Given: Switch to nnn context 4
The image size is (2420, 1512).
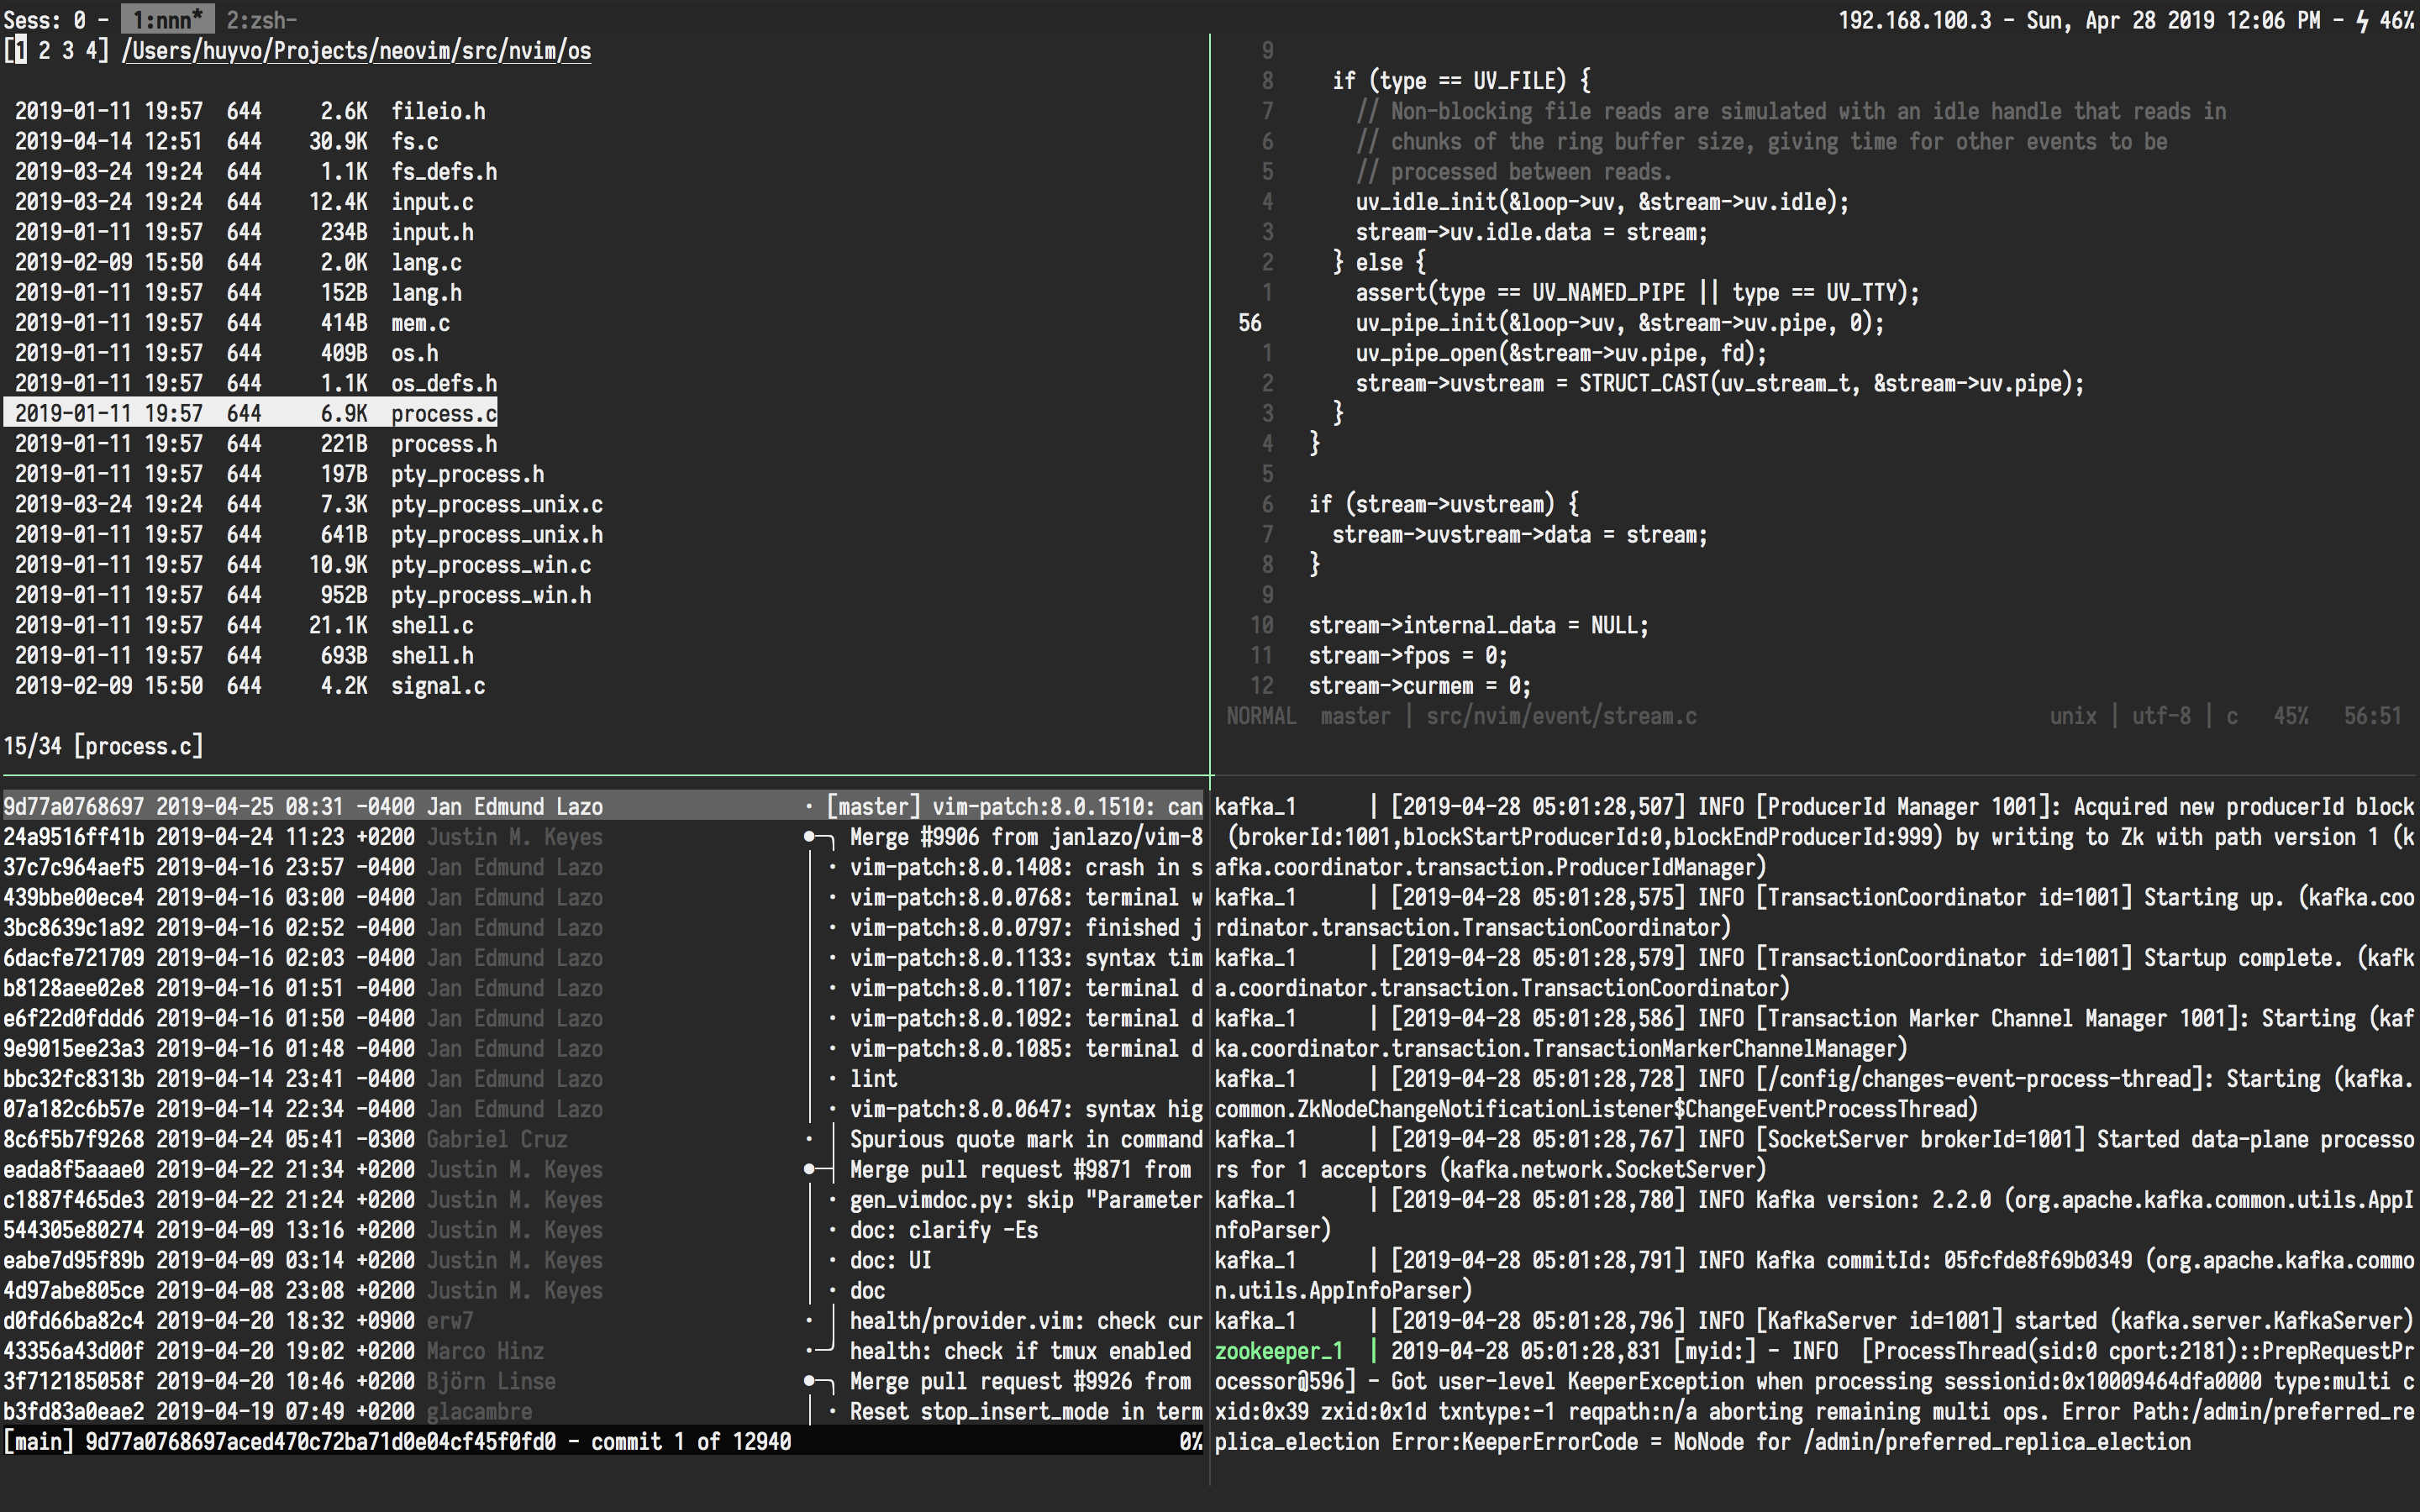Looking at the screenshot, I should tap(91, 50).
